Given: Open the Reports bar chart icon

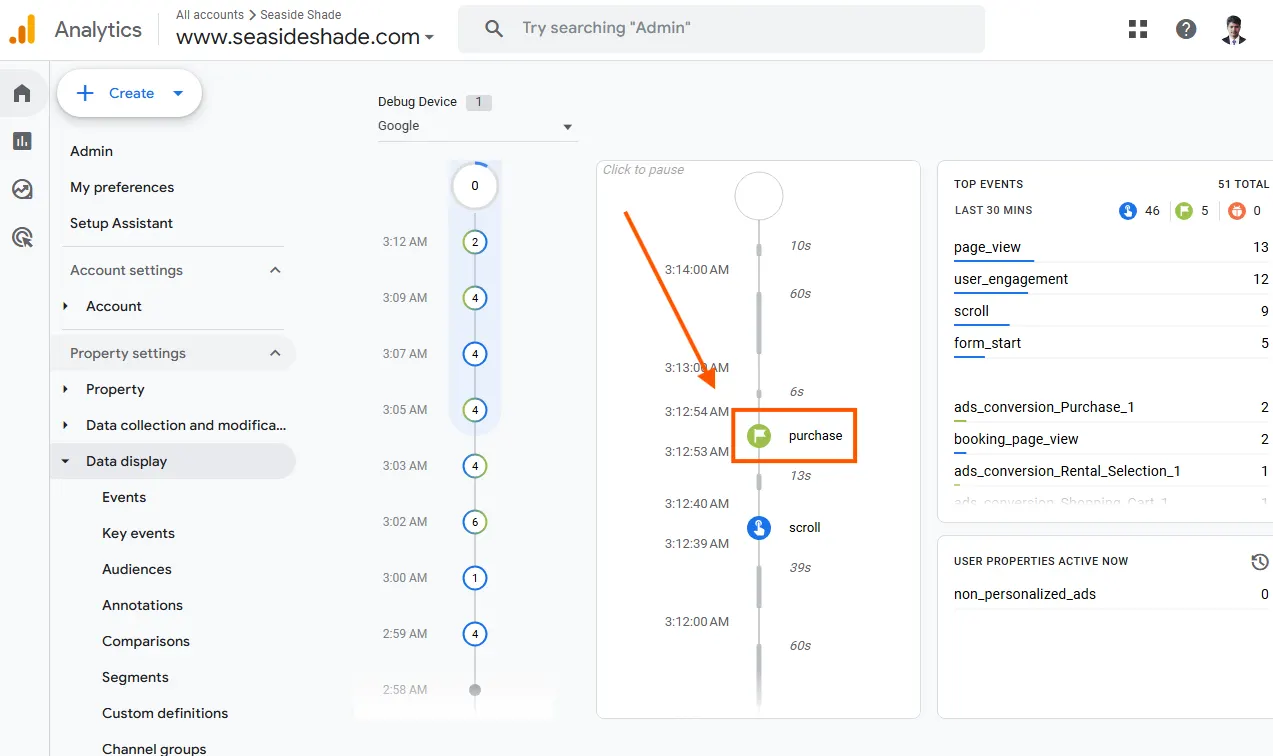Looking at the screenshot, I should 22,141.
